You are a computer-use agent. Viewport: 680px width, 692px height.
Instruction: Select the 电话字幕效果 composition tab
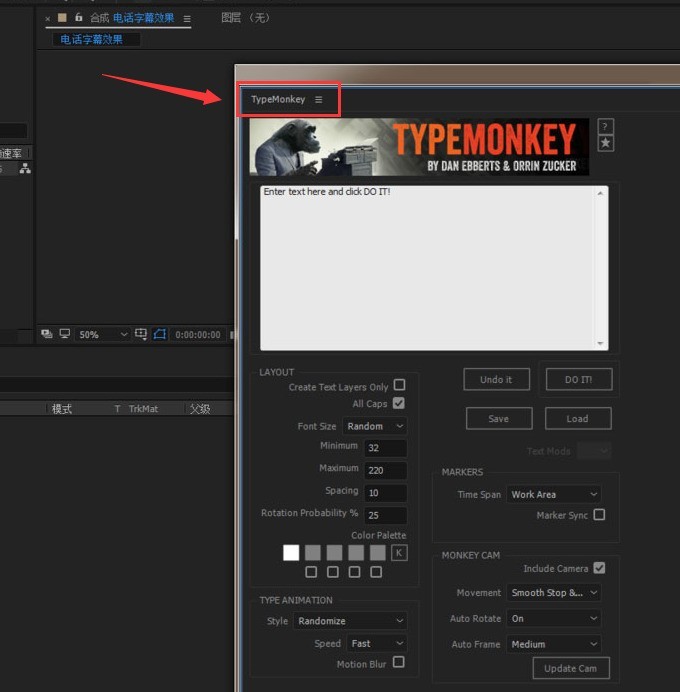[x=92, y=40]
